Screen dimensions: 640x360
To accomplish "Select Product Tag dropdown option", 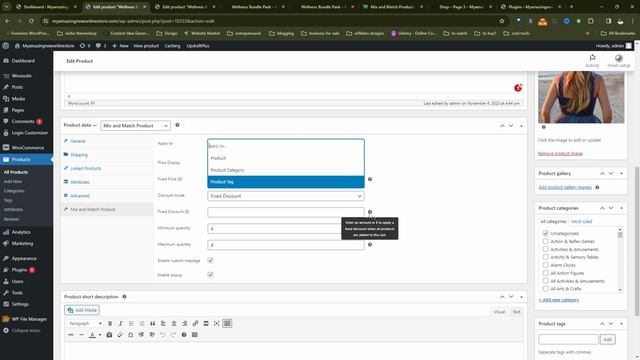I will [286, 182].
